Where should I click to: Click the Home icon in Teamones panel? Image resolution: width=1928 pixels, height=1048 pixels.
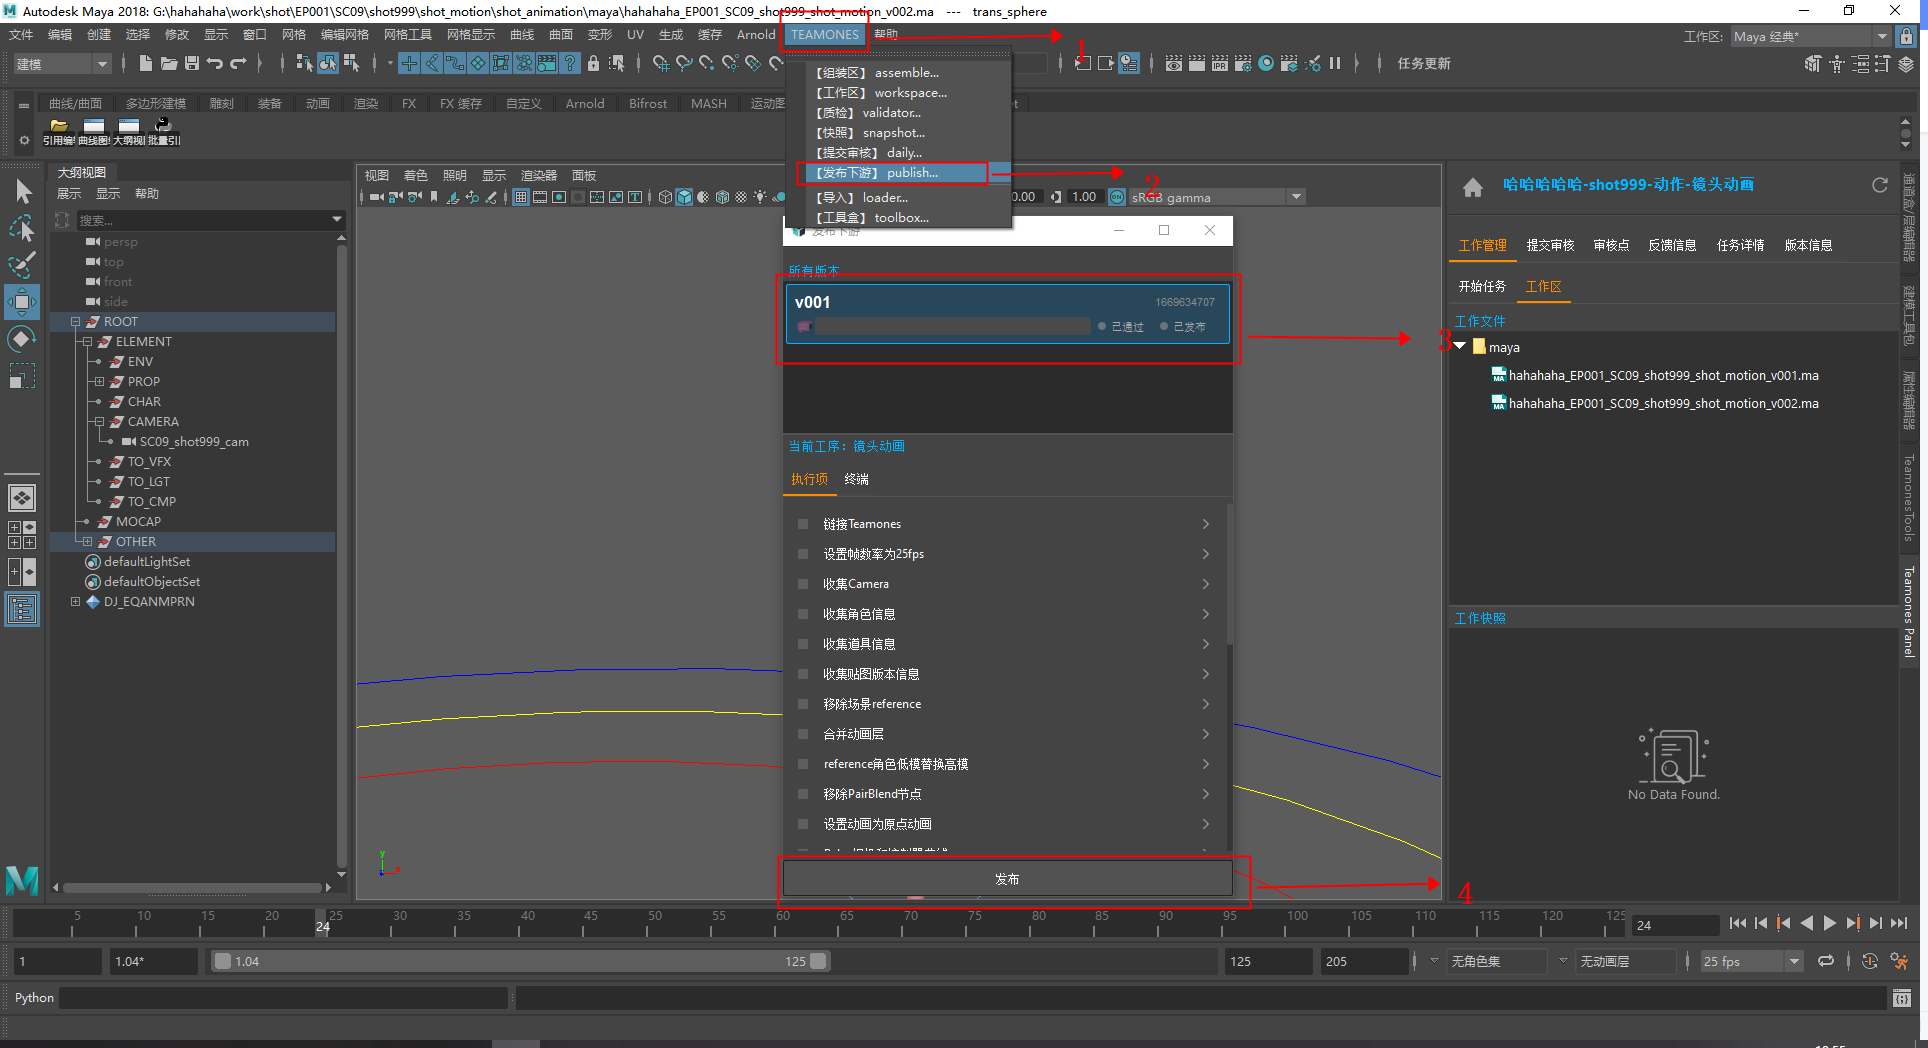[x=1472, y=187]
